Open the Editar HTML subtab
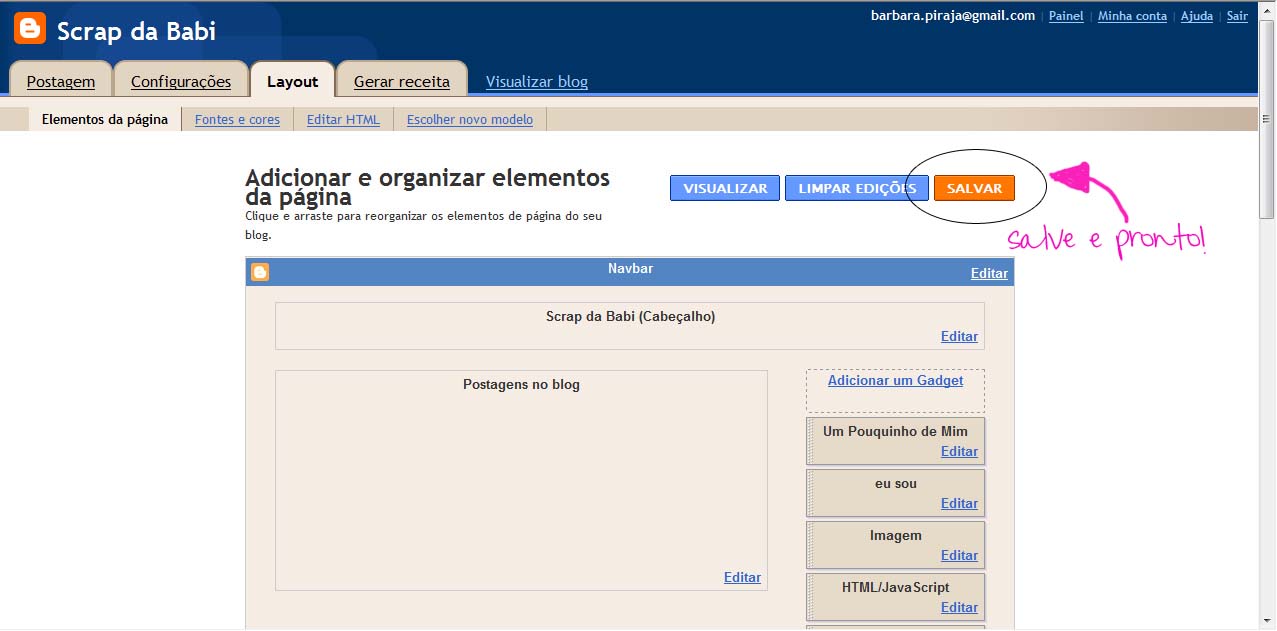This screenshot has height=631, width=1277. (x=343, y=119)
